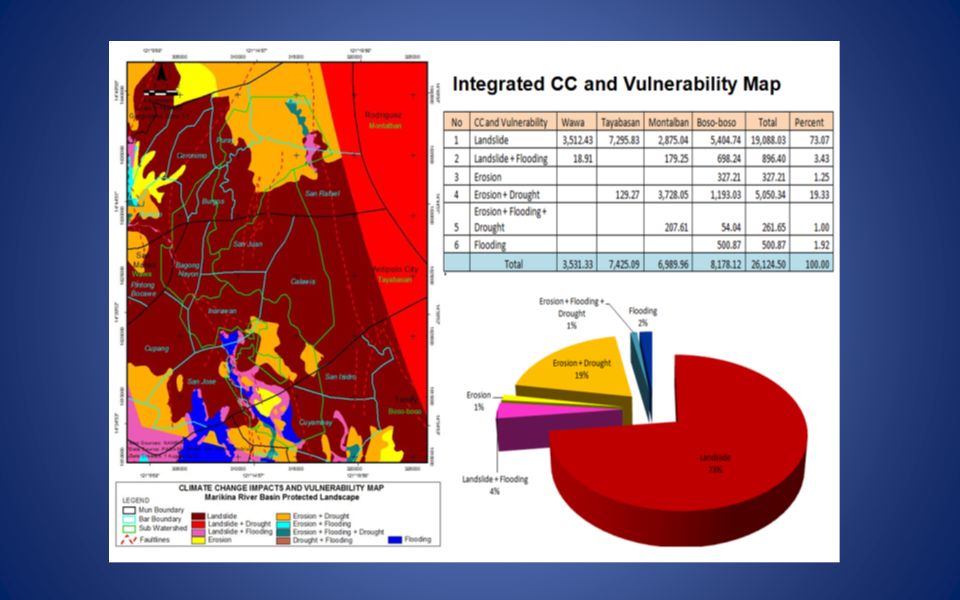Screen dimensions: 960x600
Task: Select the Sub Watershed legend symbol
Action: click(129, 528)
